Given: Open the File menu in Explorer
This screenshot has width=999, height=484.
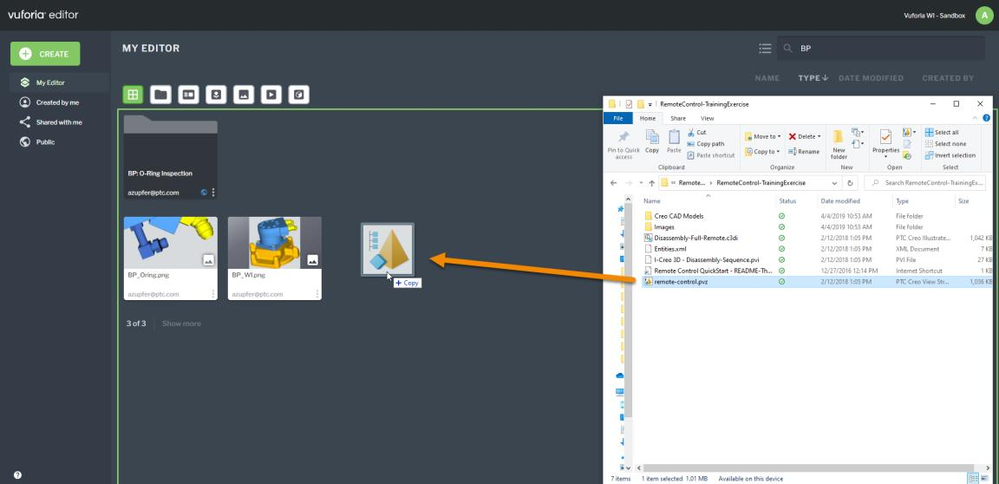Looking at the screenshot, I should (x=619, y=118).
